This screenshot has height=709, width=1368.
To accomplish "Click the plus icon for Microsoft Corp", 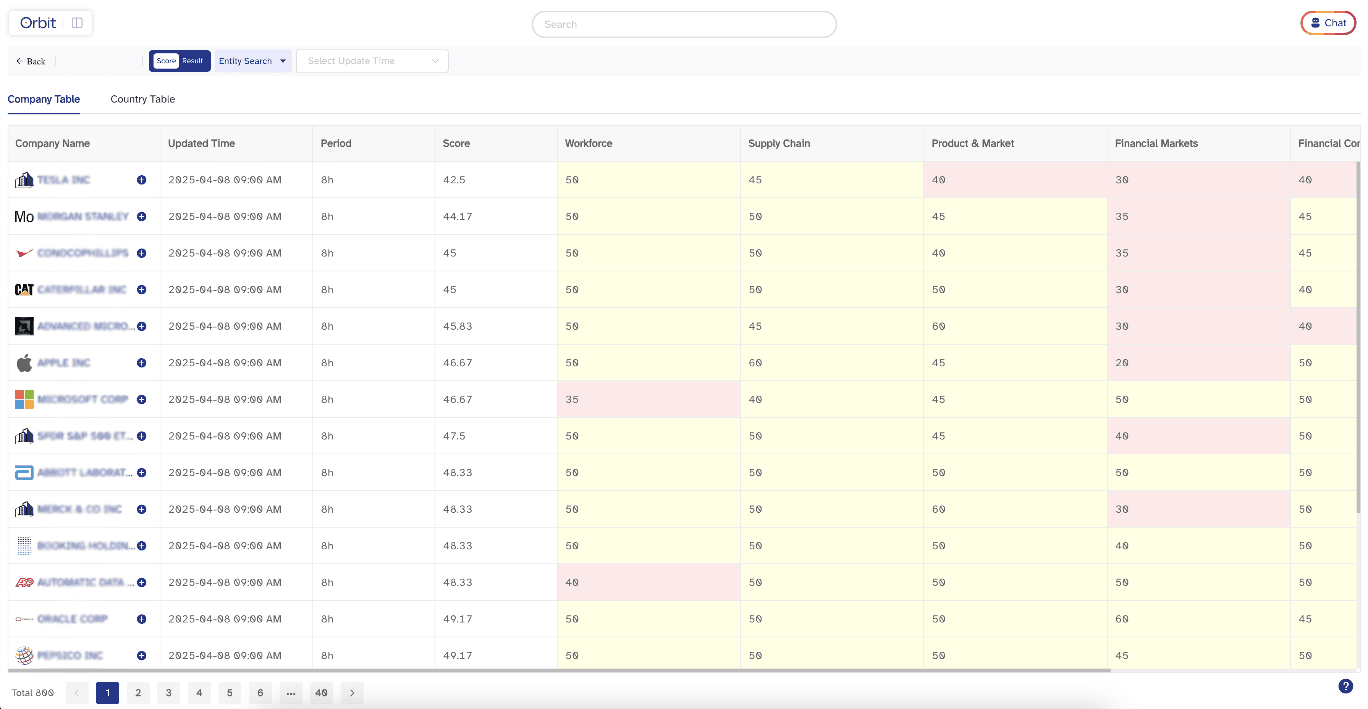I will pos(142,399).
